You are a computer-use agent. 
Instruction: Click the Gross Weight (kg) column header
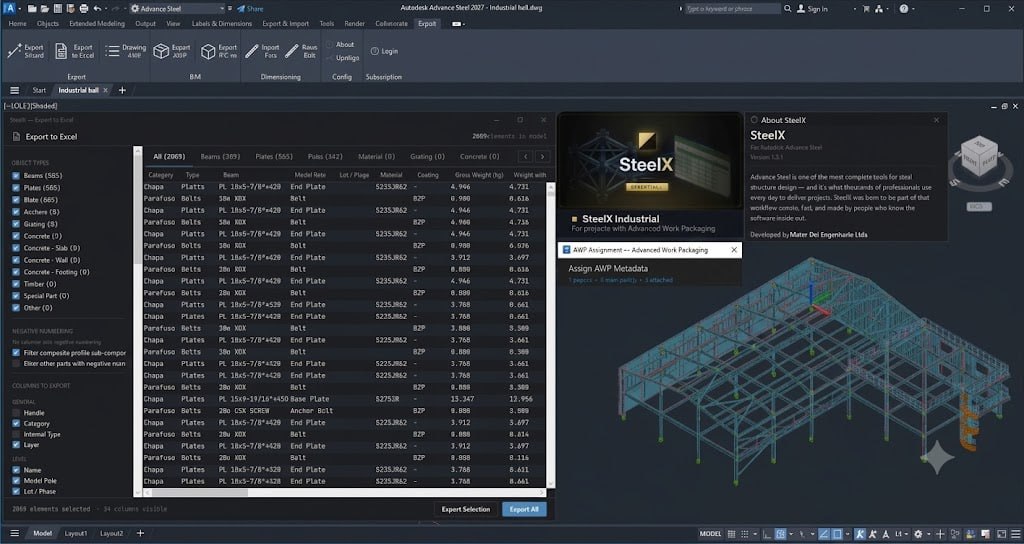[x=479, y=175]
